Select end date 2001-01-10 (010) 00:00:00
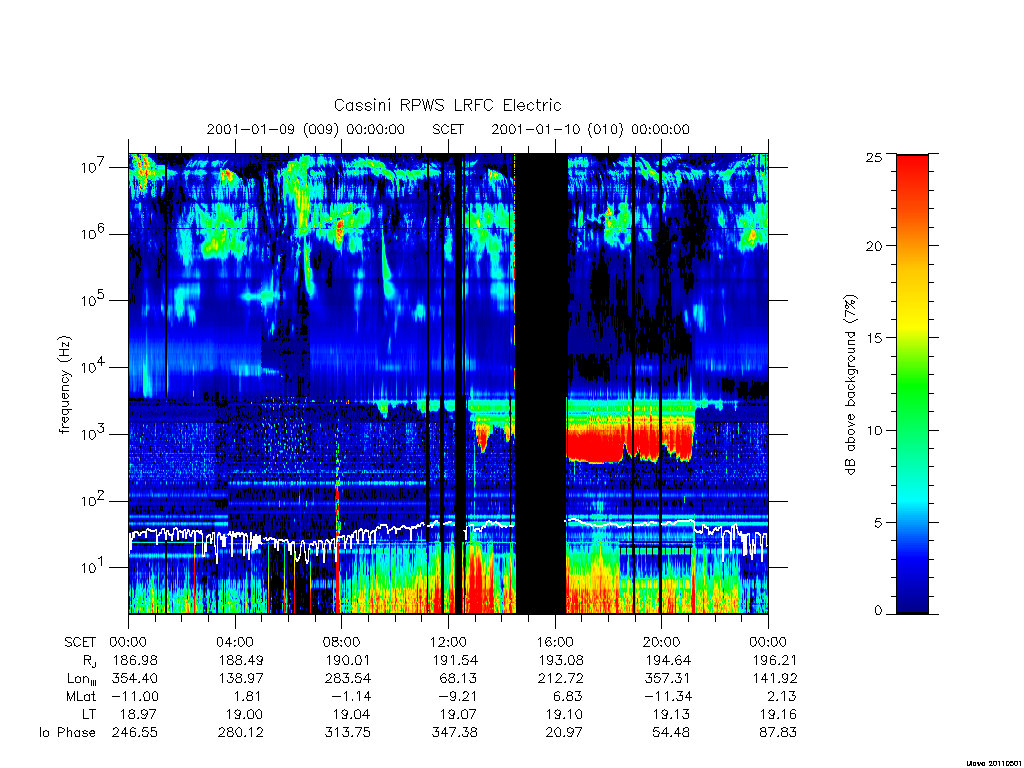The height and width of the screenshot is (768, 1024). point(590,129)
